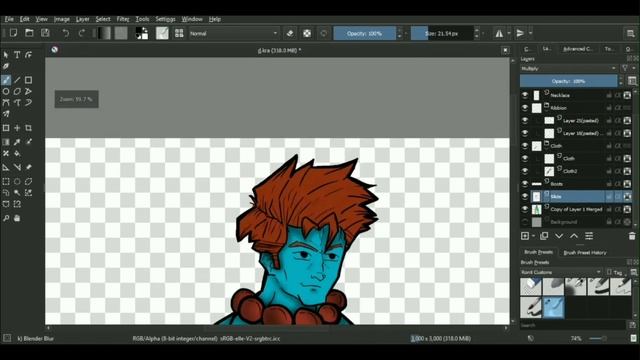The height and width of the screenshot is (360, 640).
Task: Hide the Necklace layer
Action: [x=525, y=95]
